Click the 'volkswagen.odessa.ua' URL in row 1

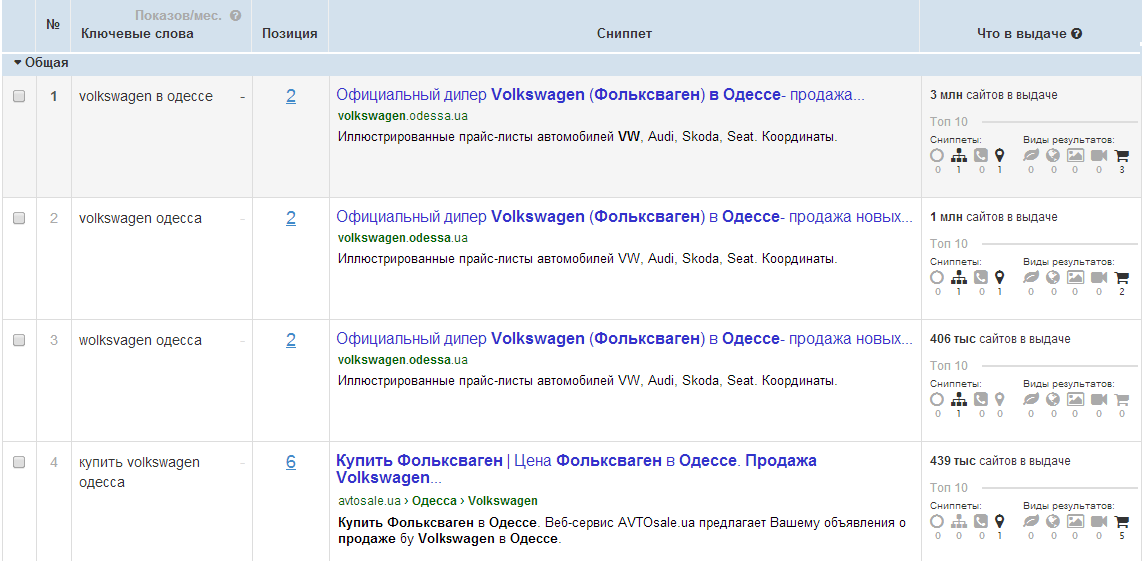(x=403, y=116)
